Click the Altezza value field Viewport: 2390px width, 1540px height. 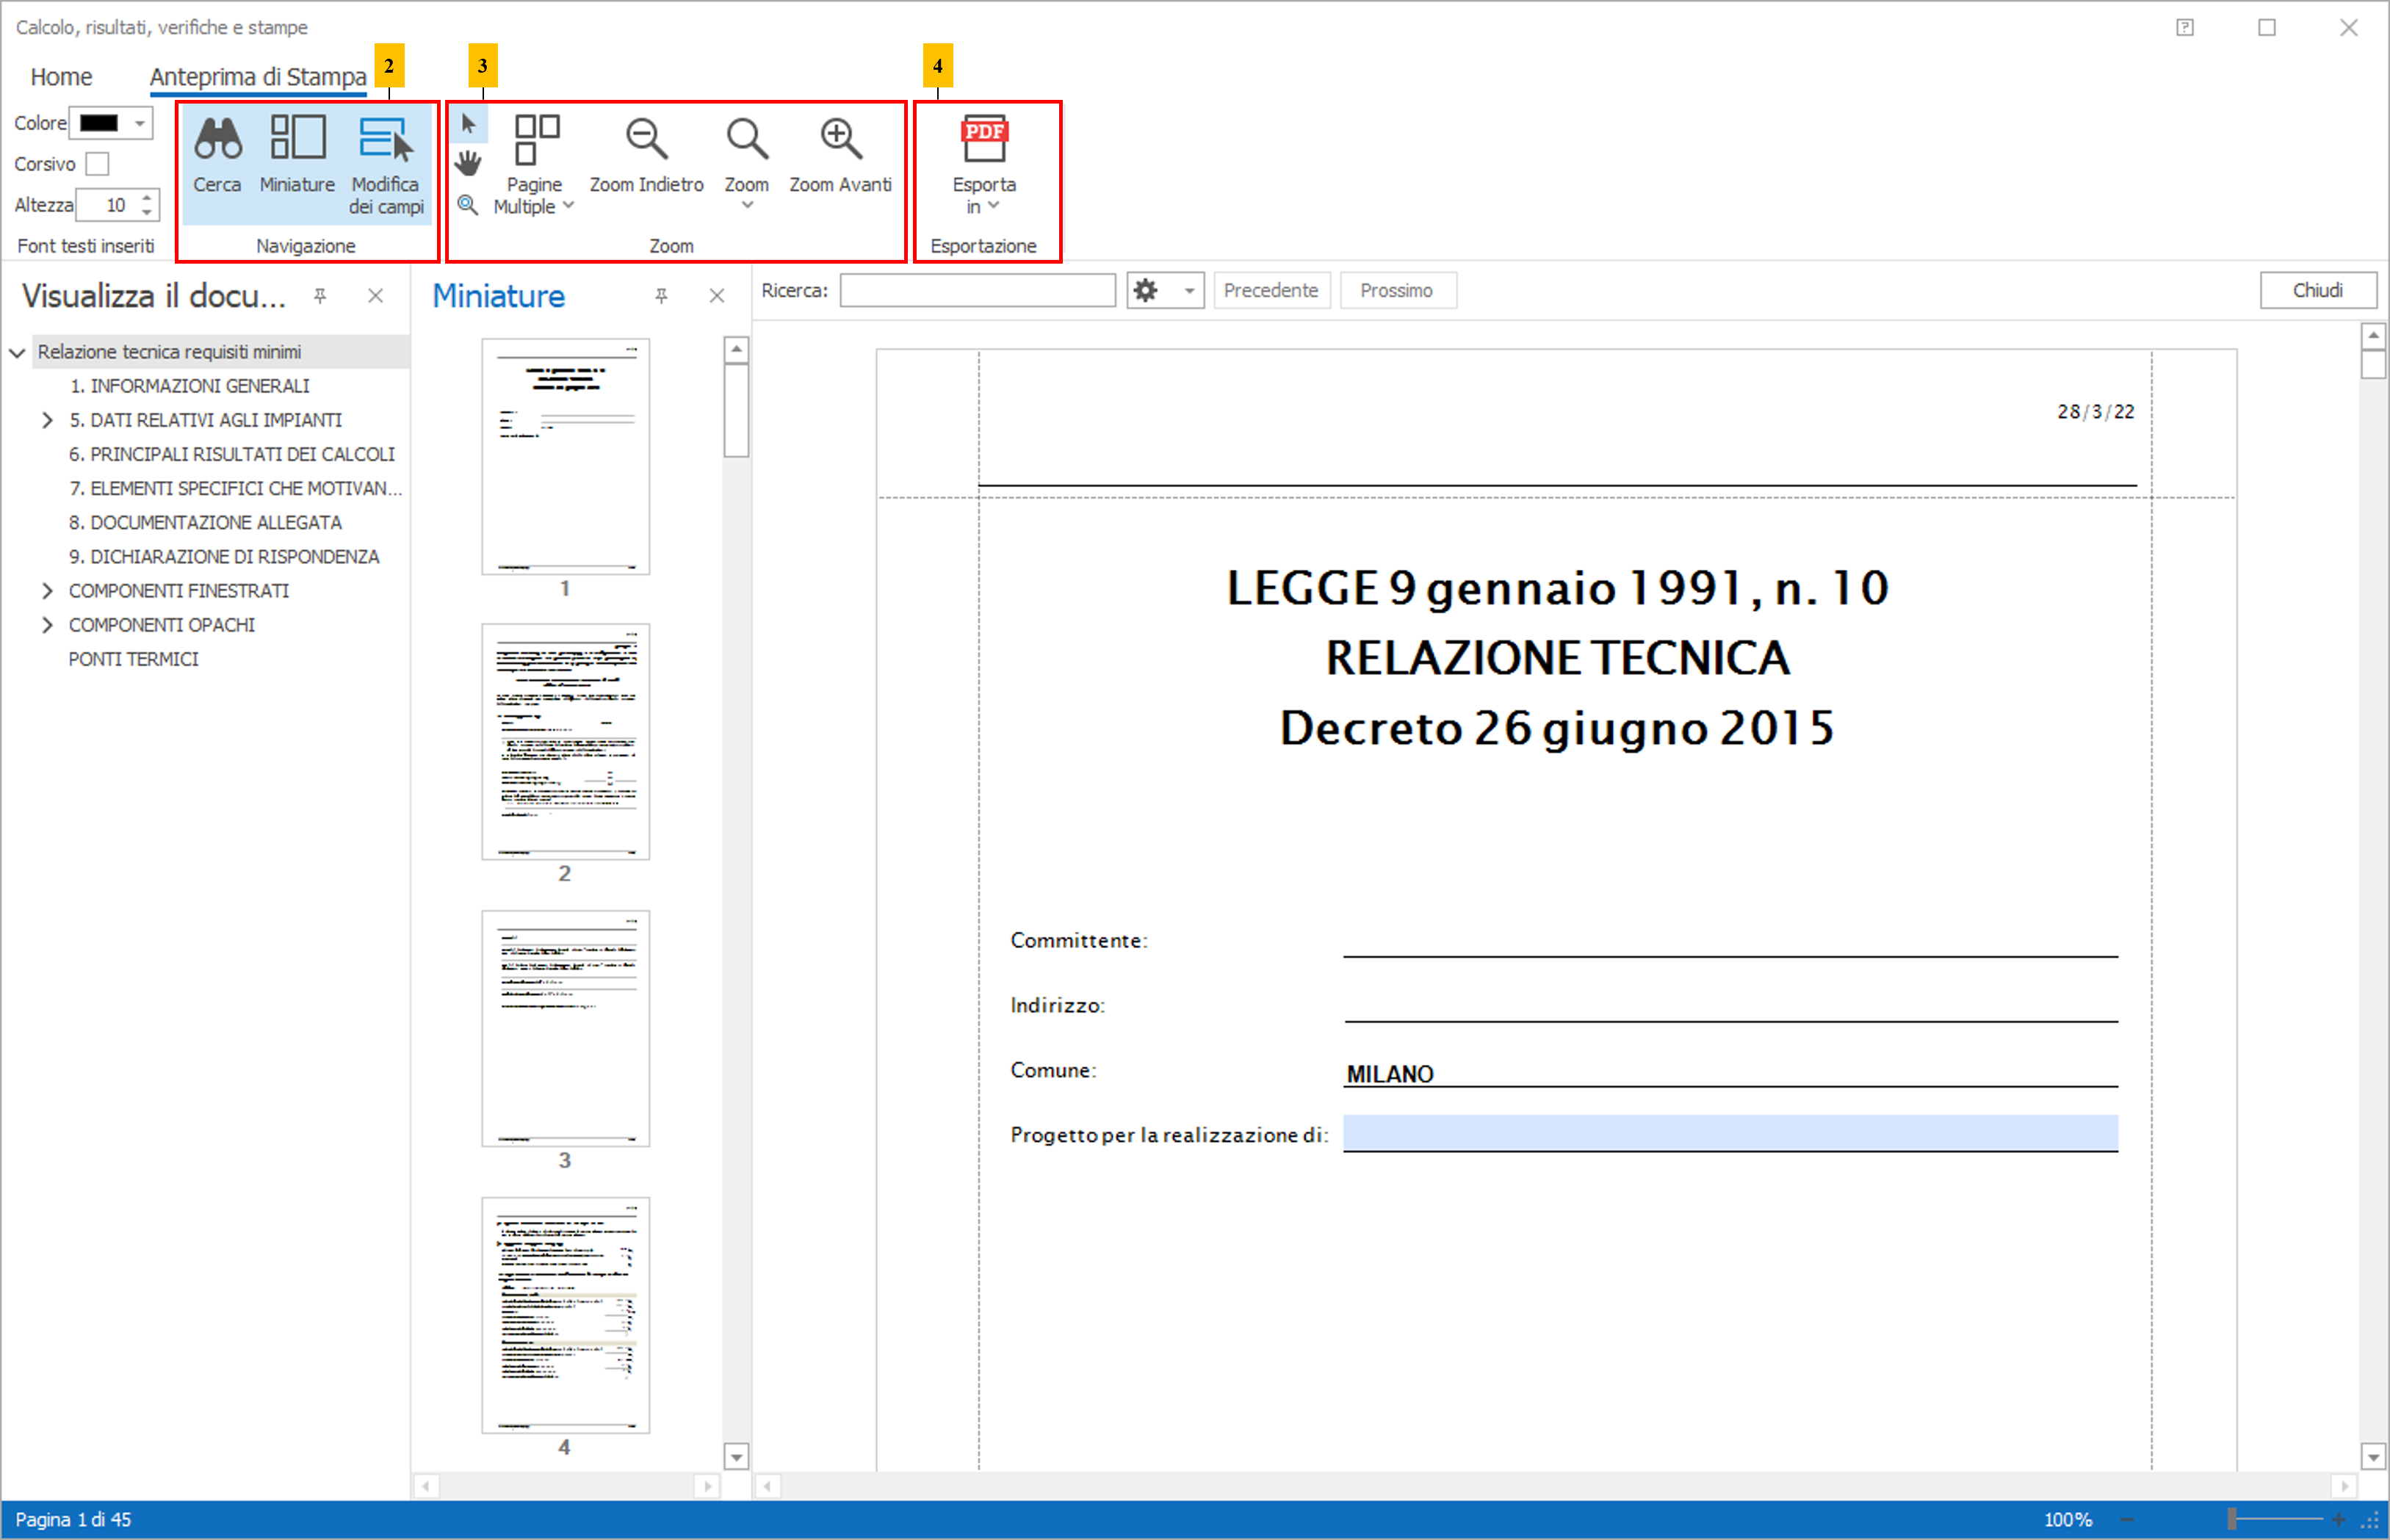(x=108, y=205)
